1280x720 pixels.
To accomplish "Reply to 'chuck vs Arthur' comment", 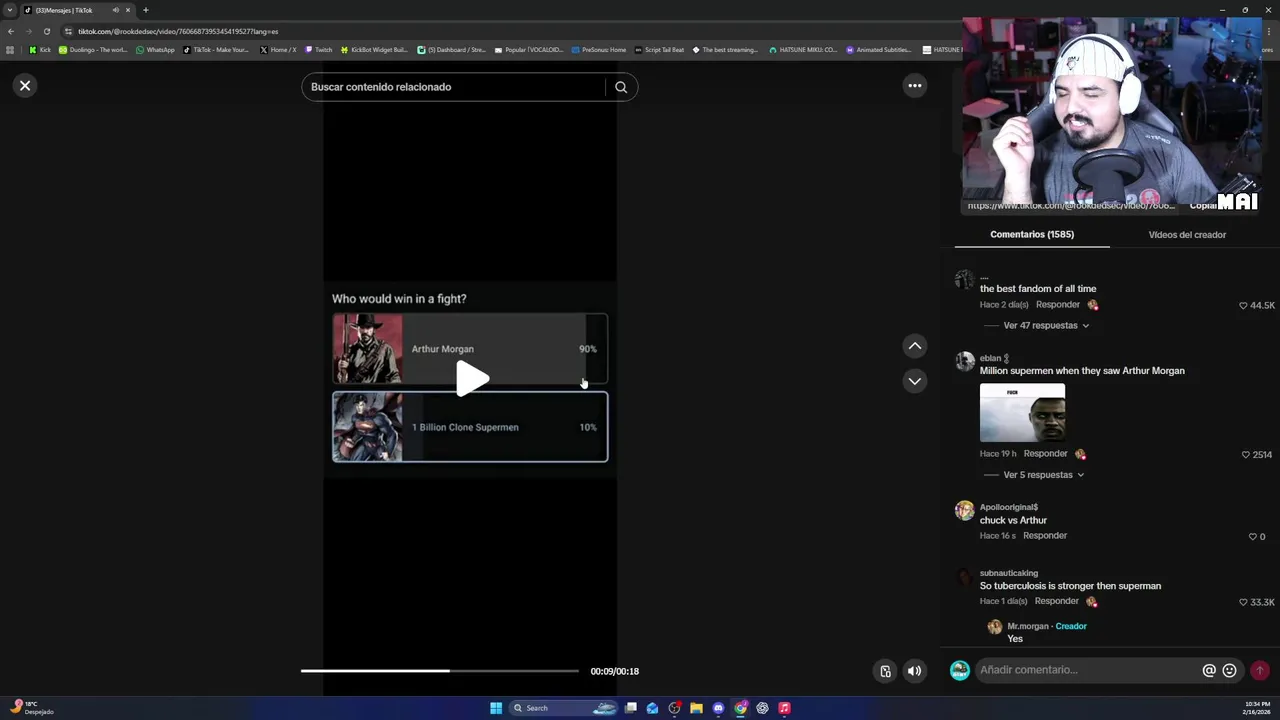I will point(1045,535).
